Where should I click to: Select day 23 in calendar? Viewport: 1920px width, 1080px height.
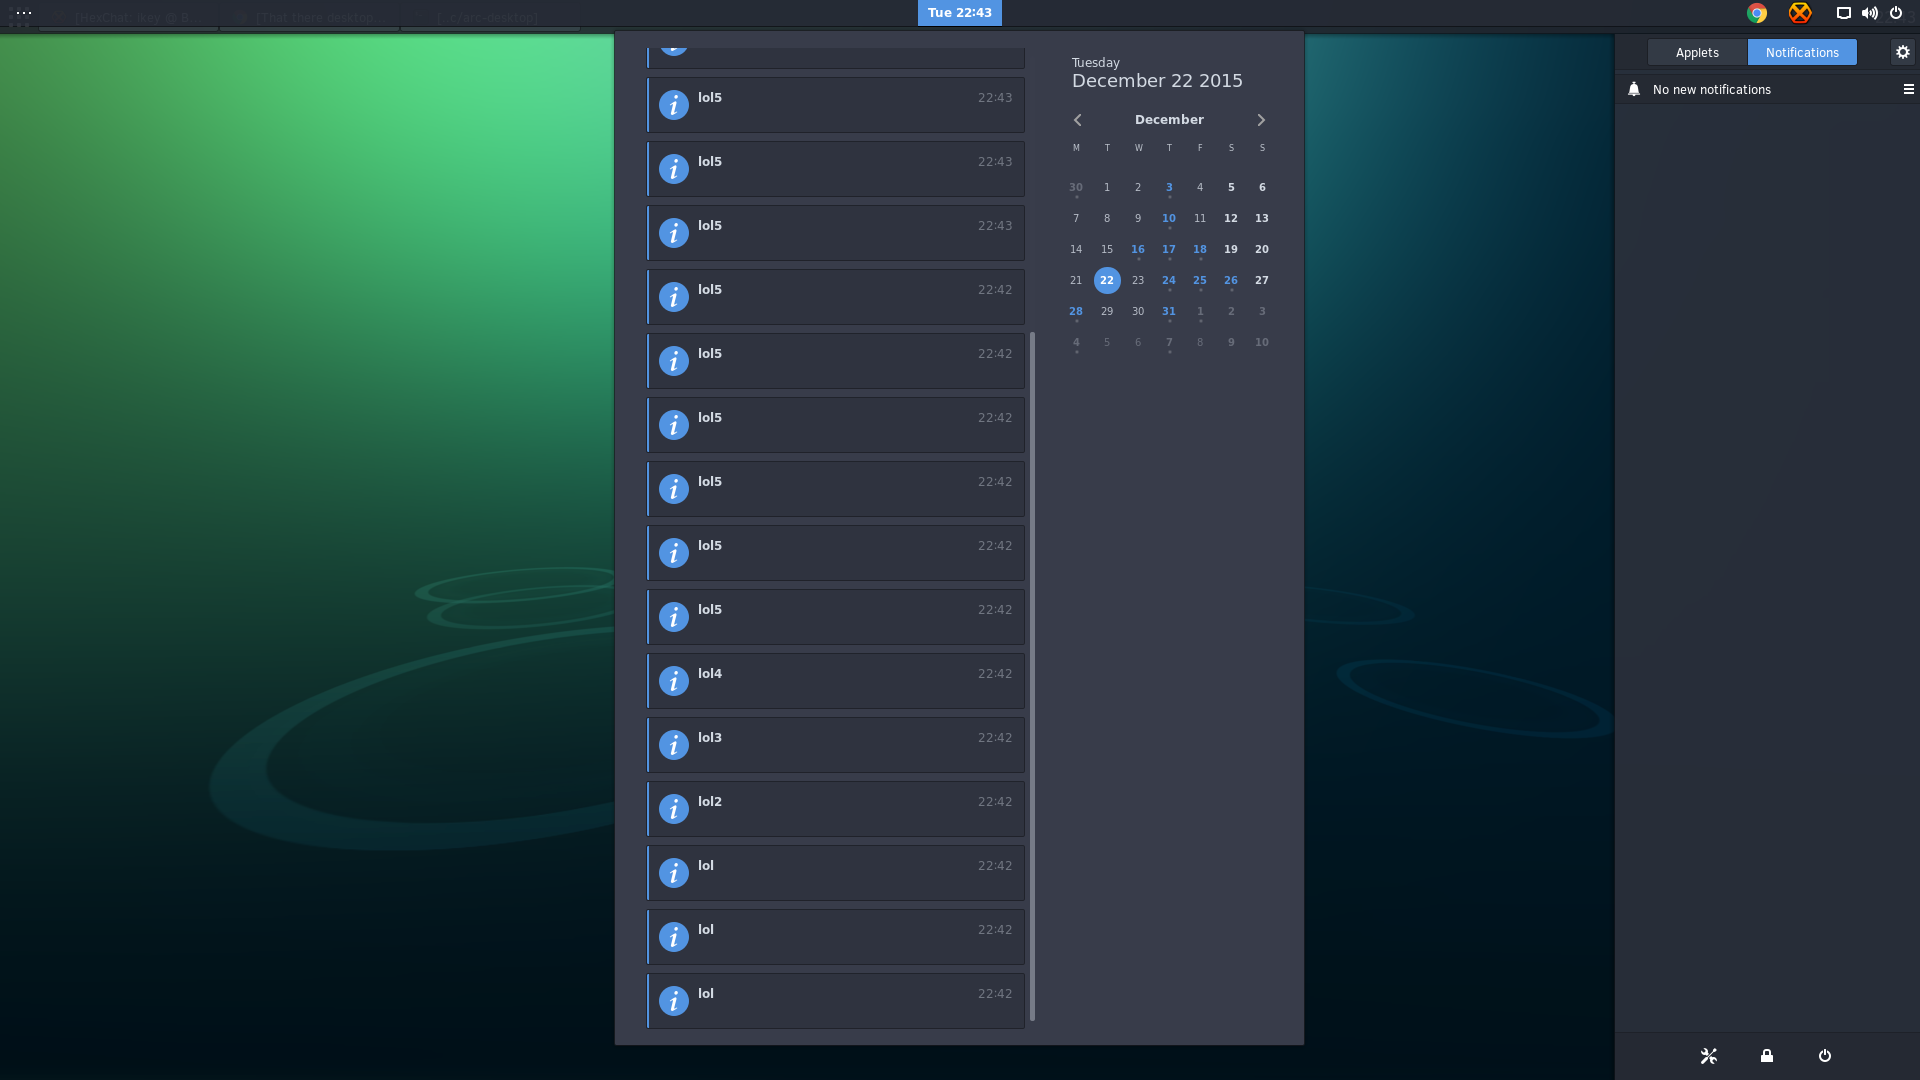(x=1138, y=280)
